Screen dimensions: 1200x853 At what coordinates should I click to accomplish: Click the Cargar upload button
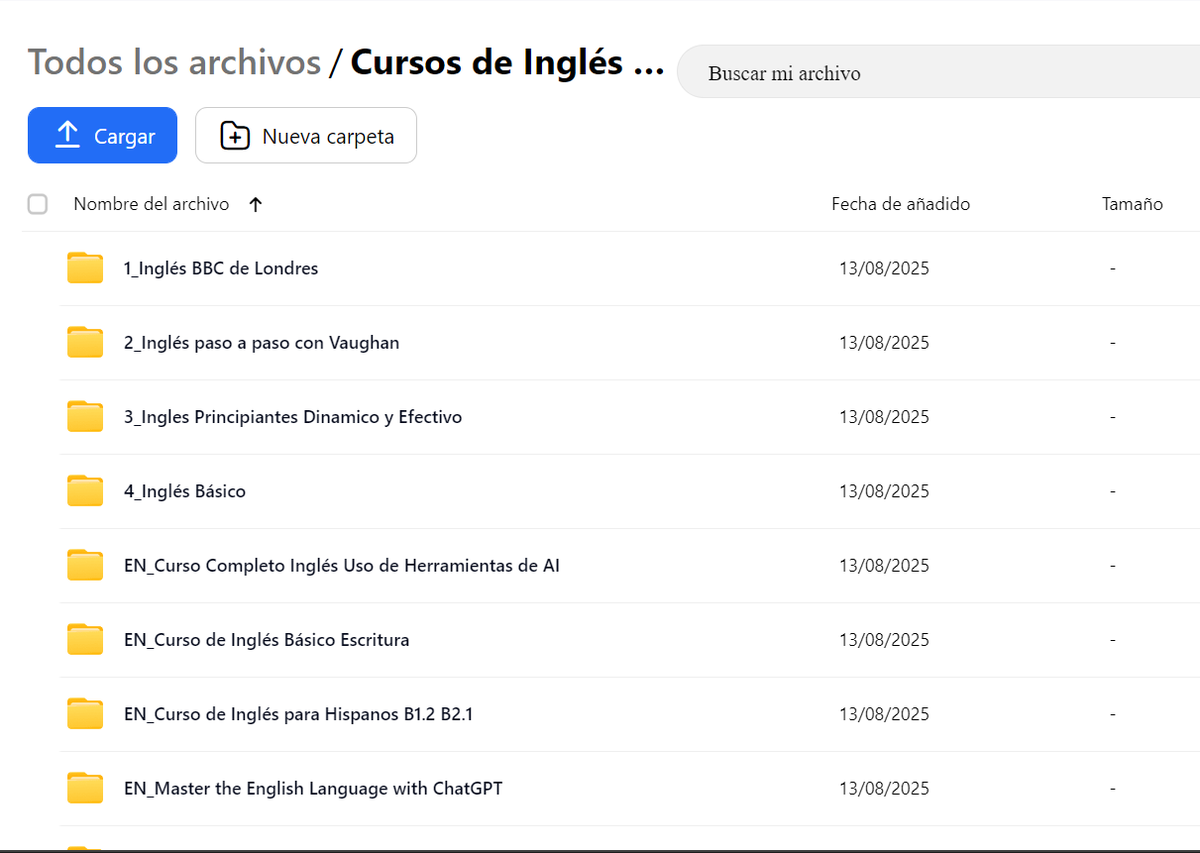pyautogui.click(x=102, y=135)
